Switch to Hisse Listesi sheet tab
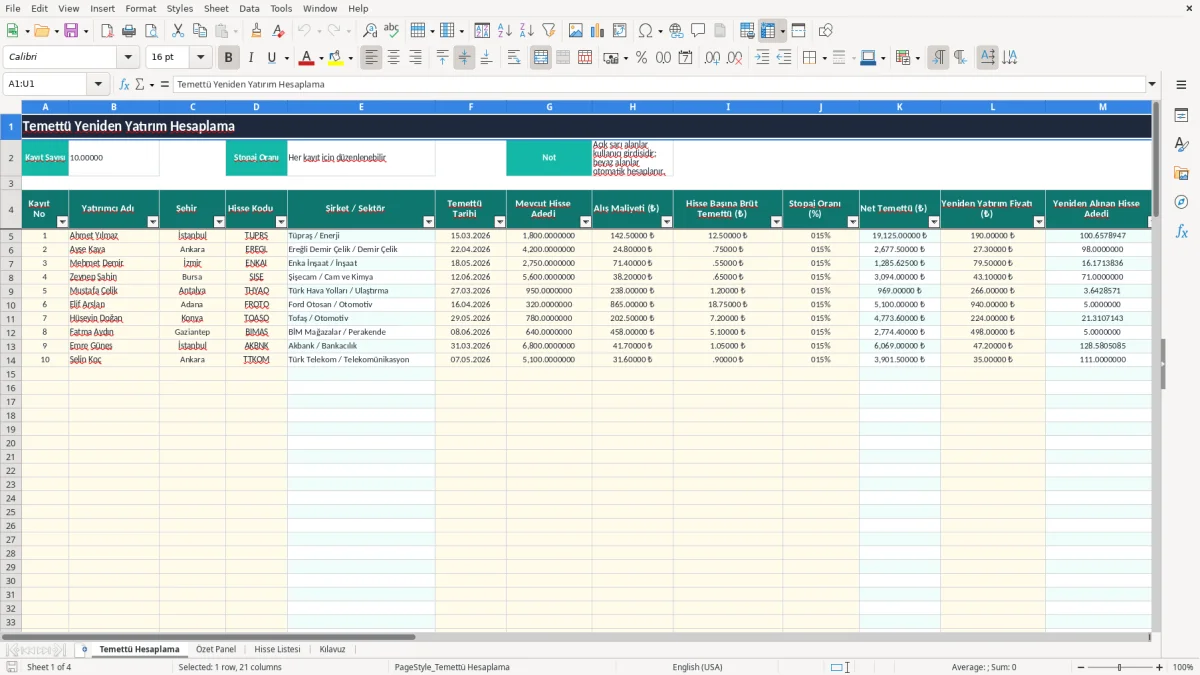 point(277,649)
